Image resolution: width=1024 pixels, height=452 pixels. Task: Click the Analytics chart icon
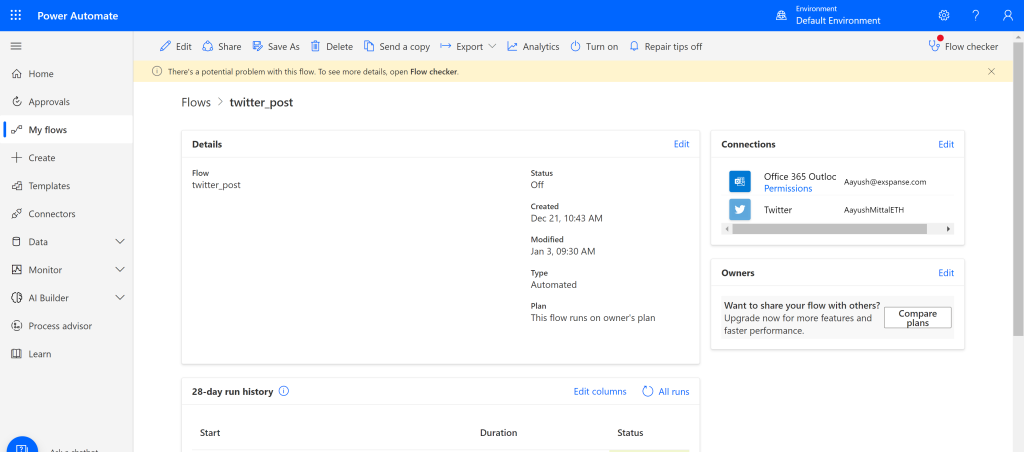513,46
